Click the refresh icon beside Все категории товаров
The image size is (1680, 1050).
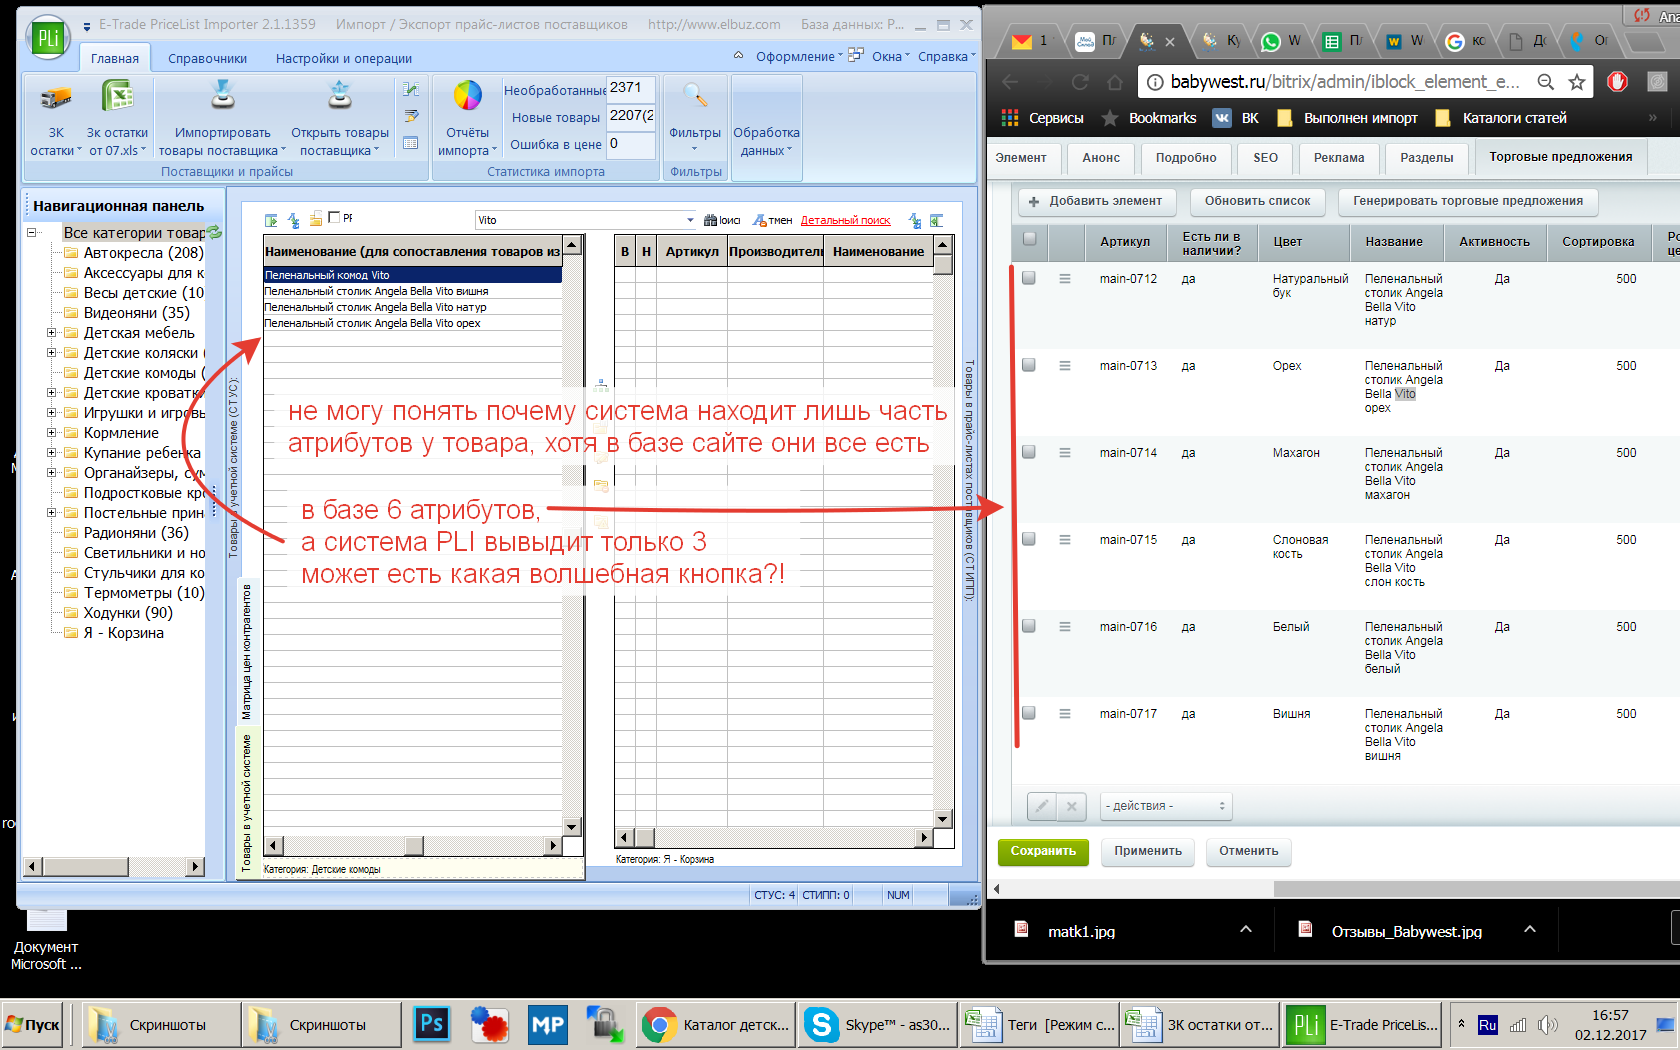tap(215, 232)
